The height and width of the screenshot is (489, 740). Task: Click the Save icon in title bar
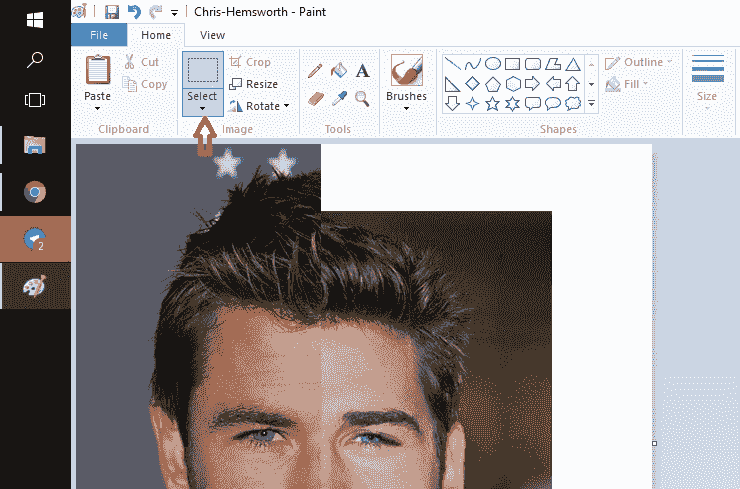(112, 12)
